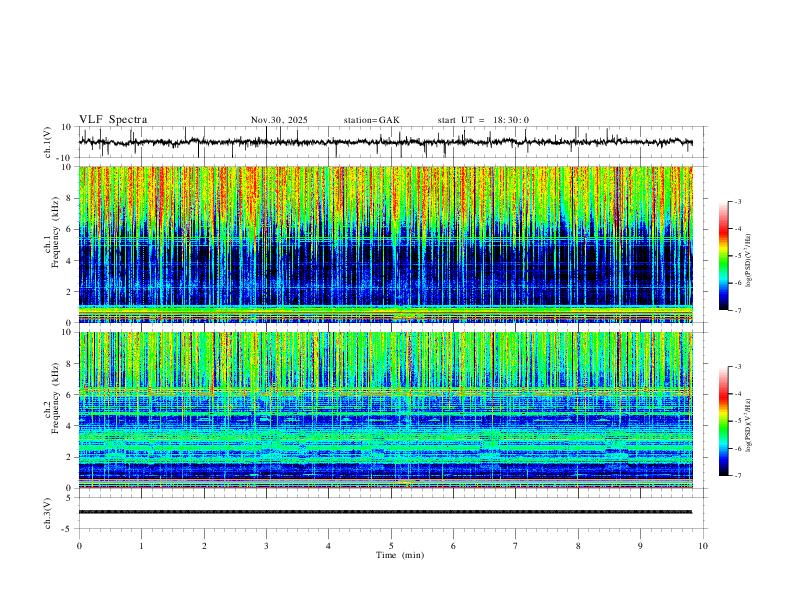
Task: Click the ch.3 black voltage trace
Action: [x=385, y=512]
